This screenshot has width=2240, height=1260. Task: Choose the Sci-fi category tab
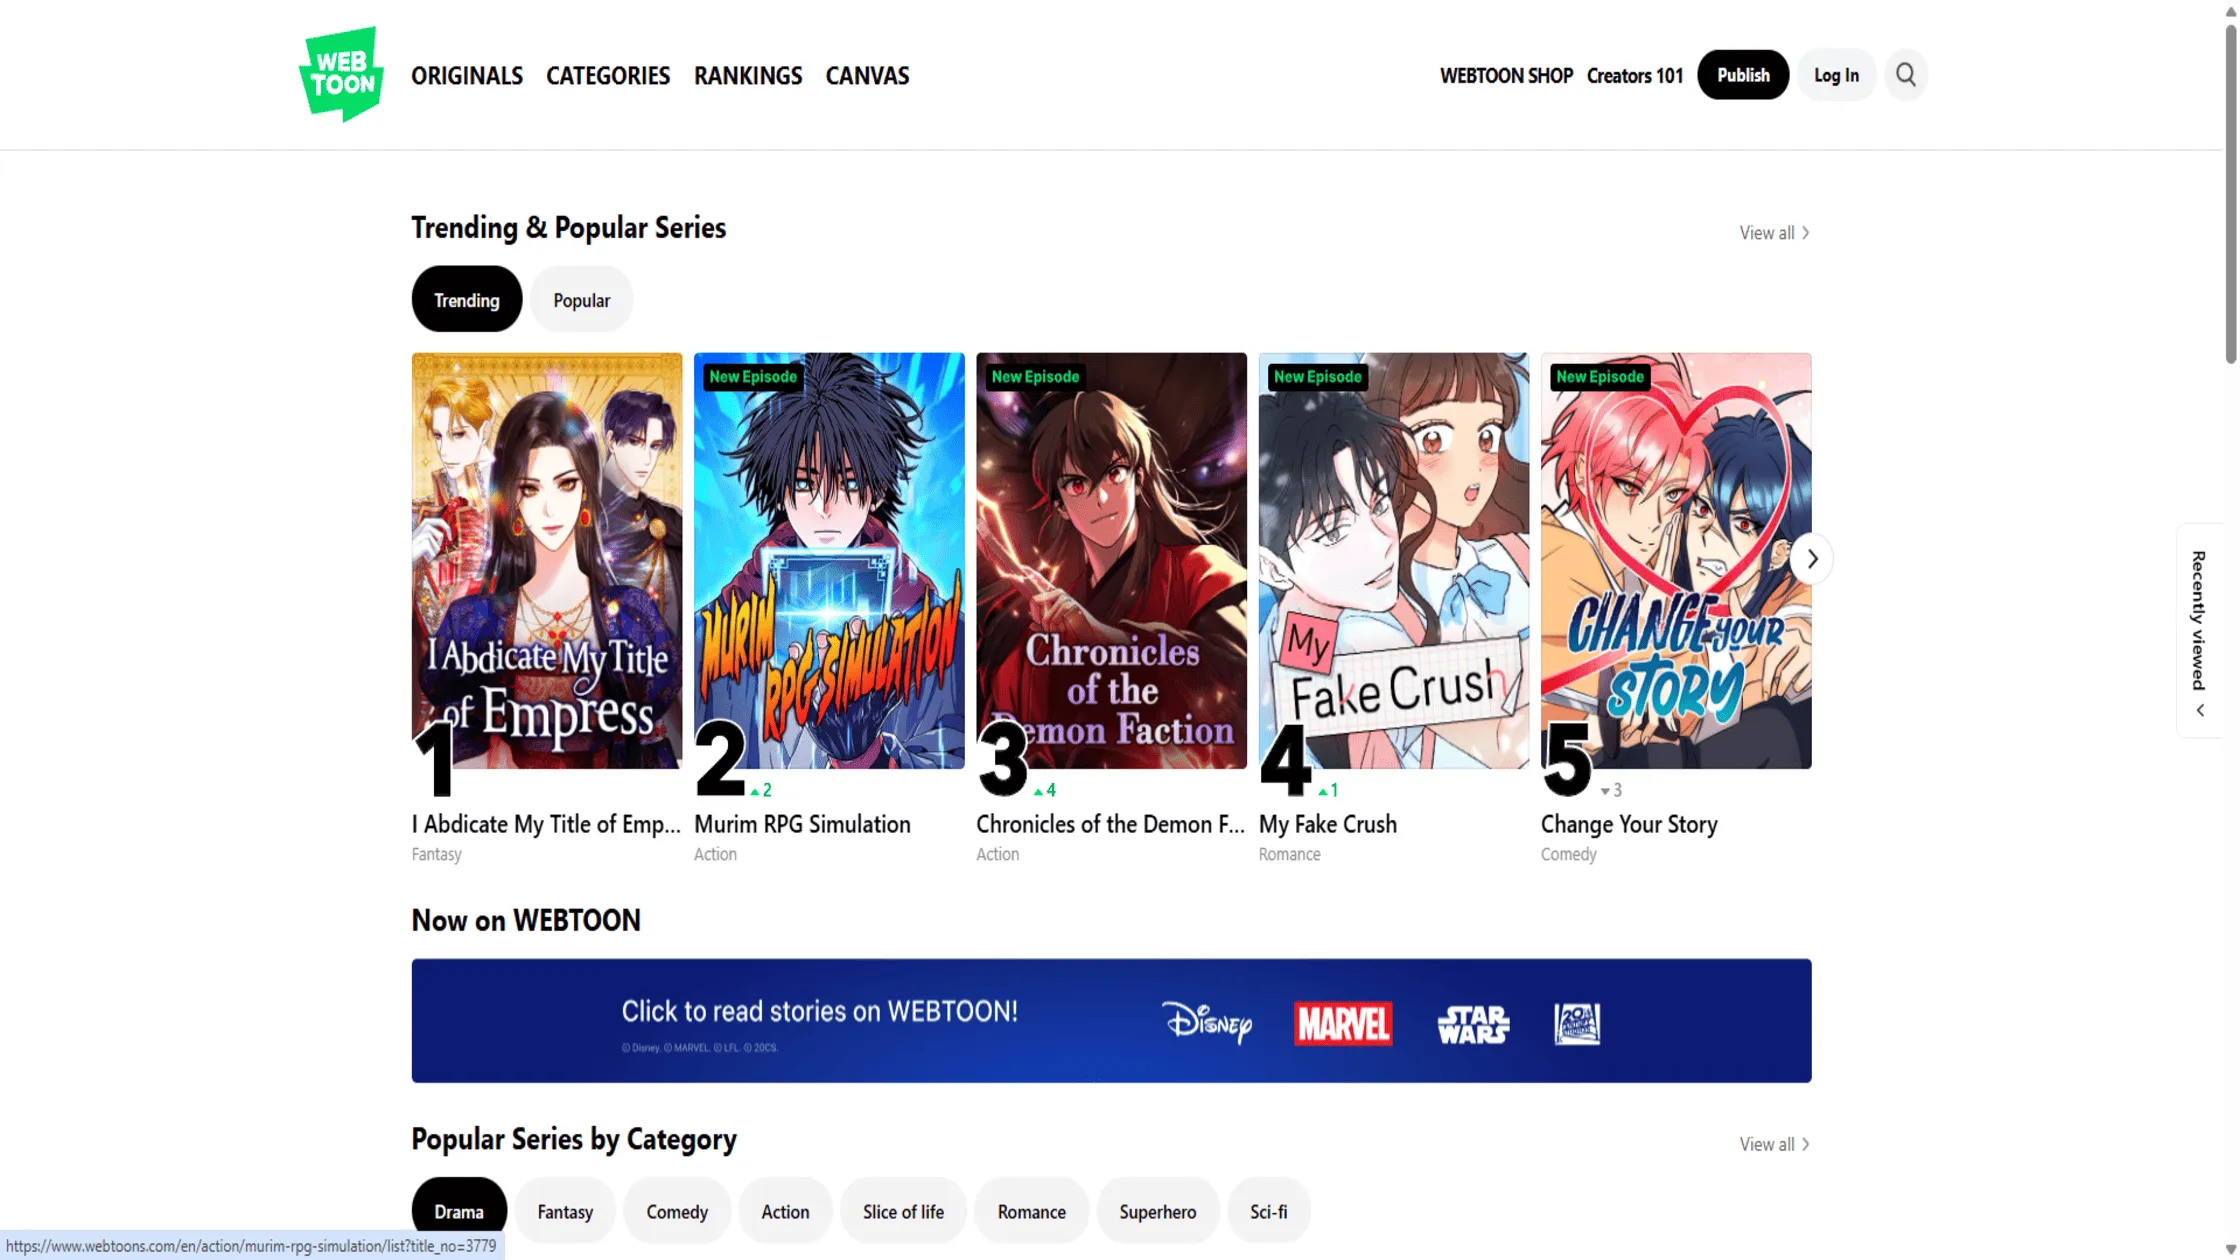tap(1268, 1212)
